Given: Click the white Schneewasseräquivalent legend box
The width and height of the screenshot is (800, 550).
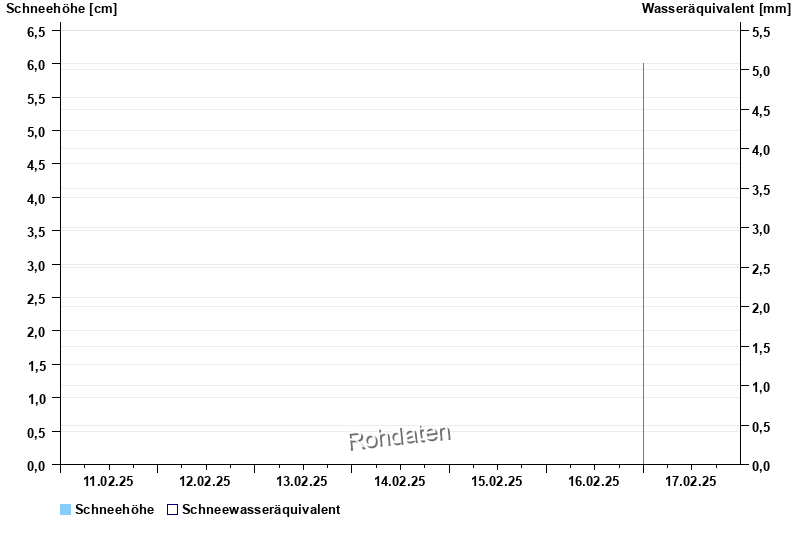Looking at the screenshot, I should [172, 510].
